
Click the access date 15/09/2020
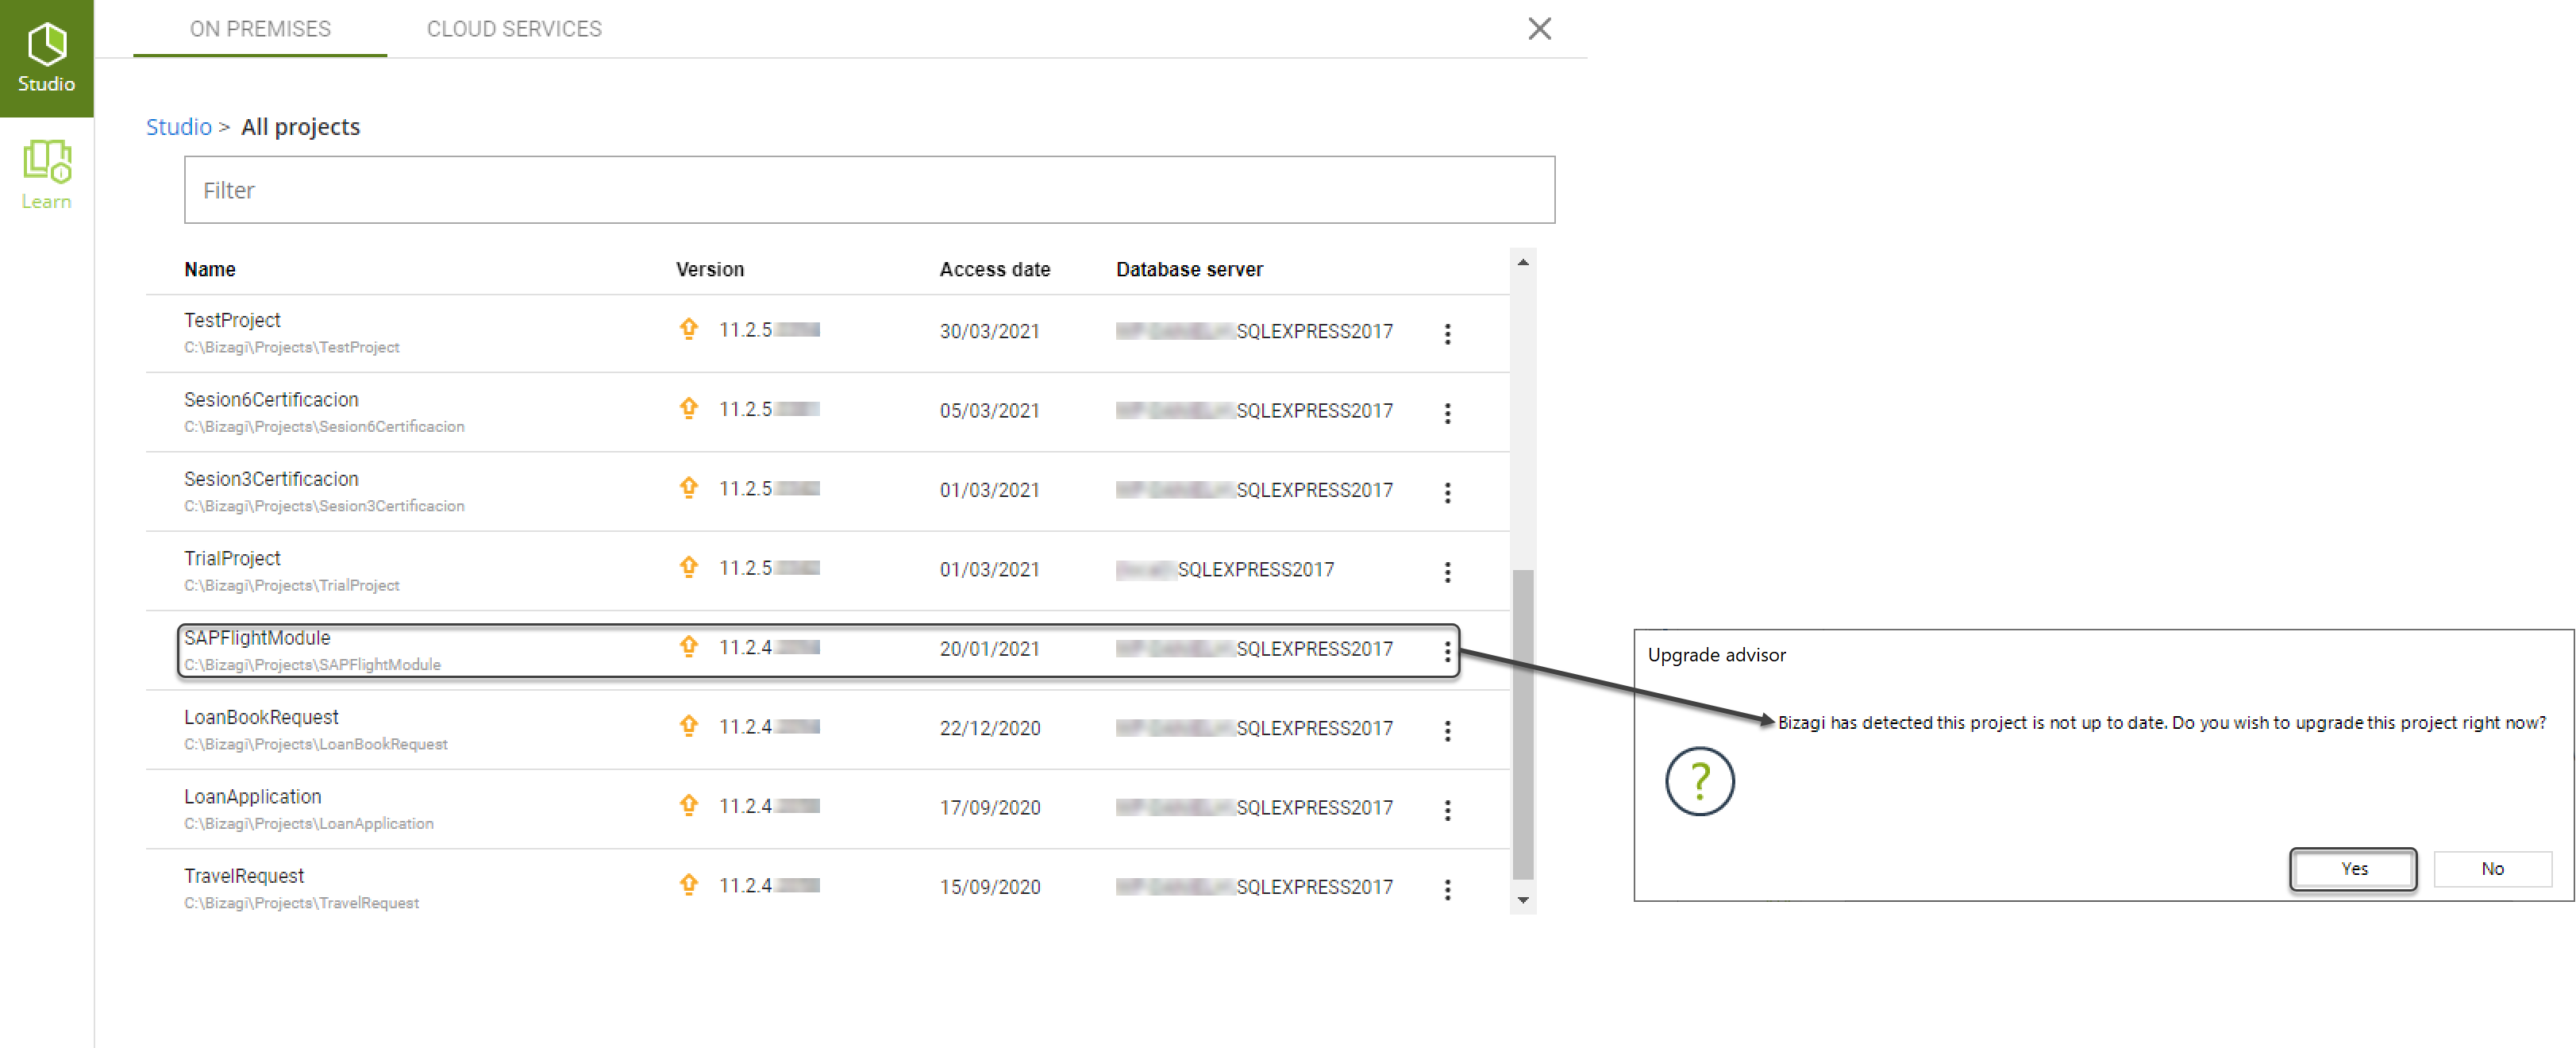click(989, 887)
